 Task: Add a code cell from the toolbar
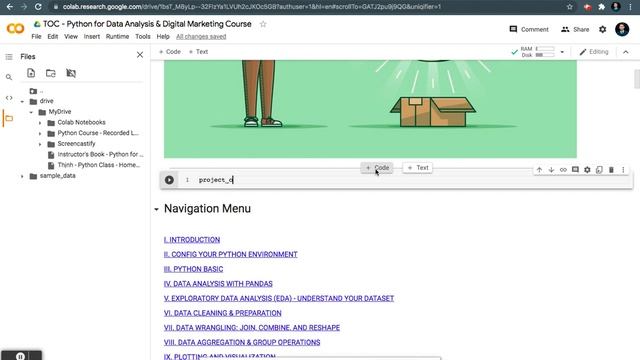(x=170, y=52)
